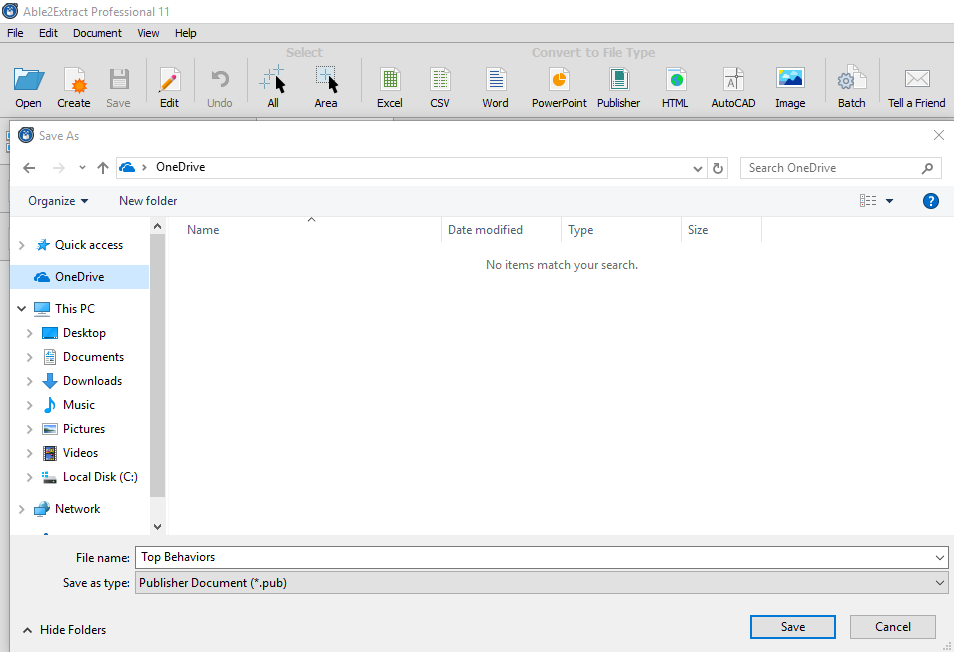The width and height of the screenshot is (954, 652).
Task: Click the view layout icon
Action: coord(868,201)
